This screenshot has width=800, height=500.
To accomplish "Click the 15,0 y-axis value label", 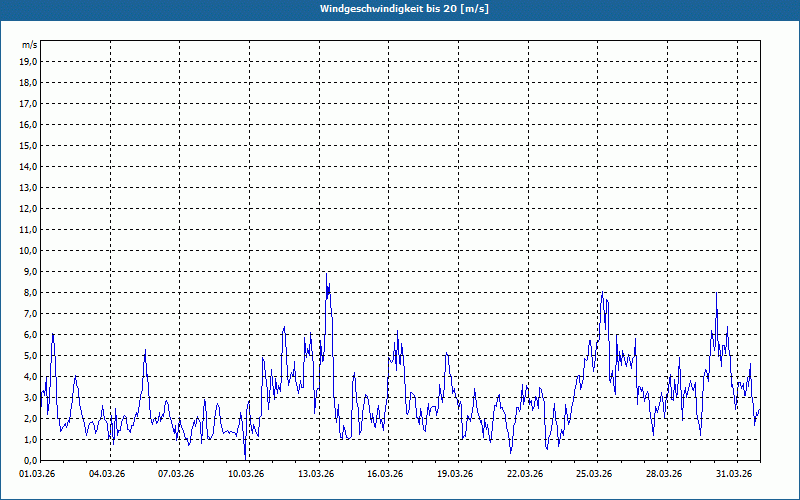I will (x=28, y=145).
